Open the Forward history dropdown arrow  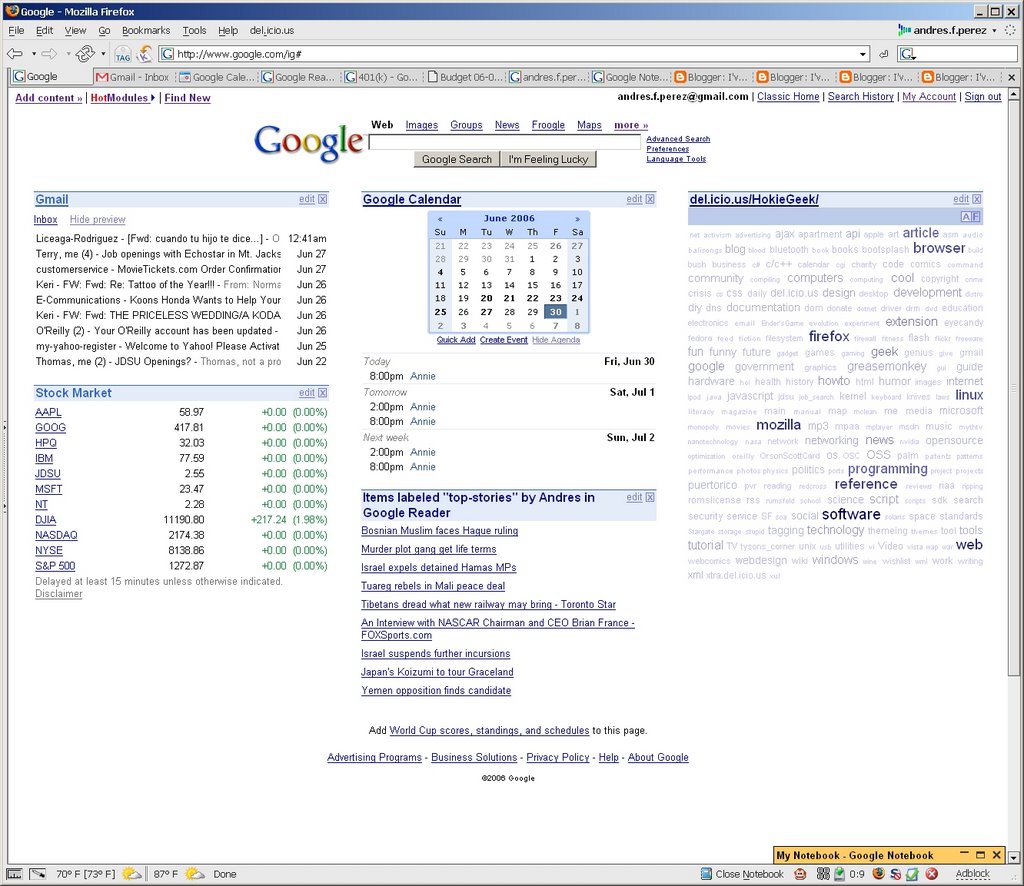(67, 54)
